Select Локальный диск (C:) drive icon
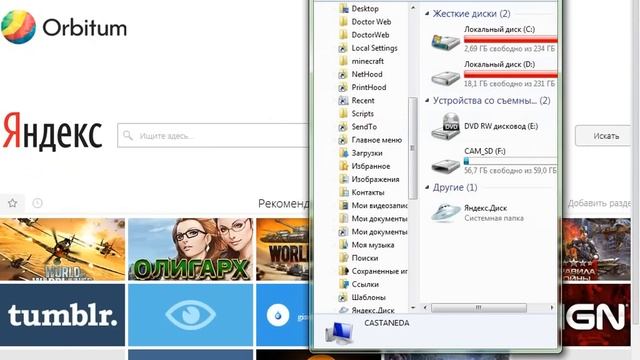Image resolution: width=640 pixels, height=360 pixels. tap(446, 42)
